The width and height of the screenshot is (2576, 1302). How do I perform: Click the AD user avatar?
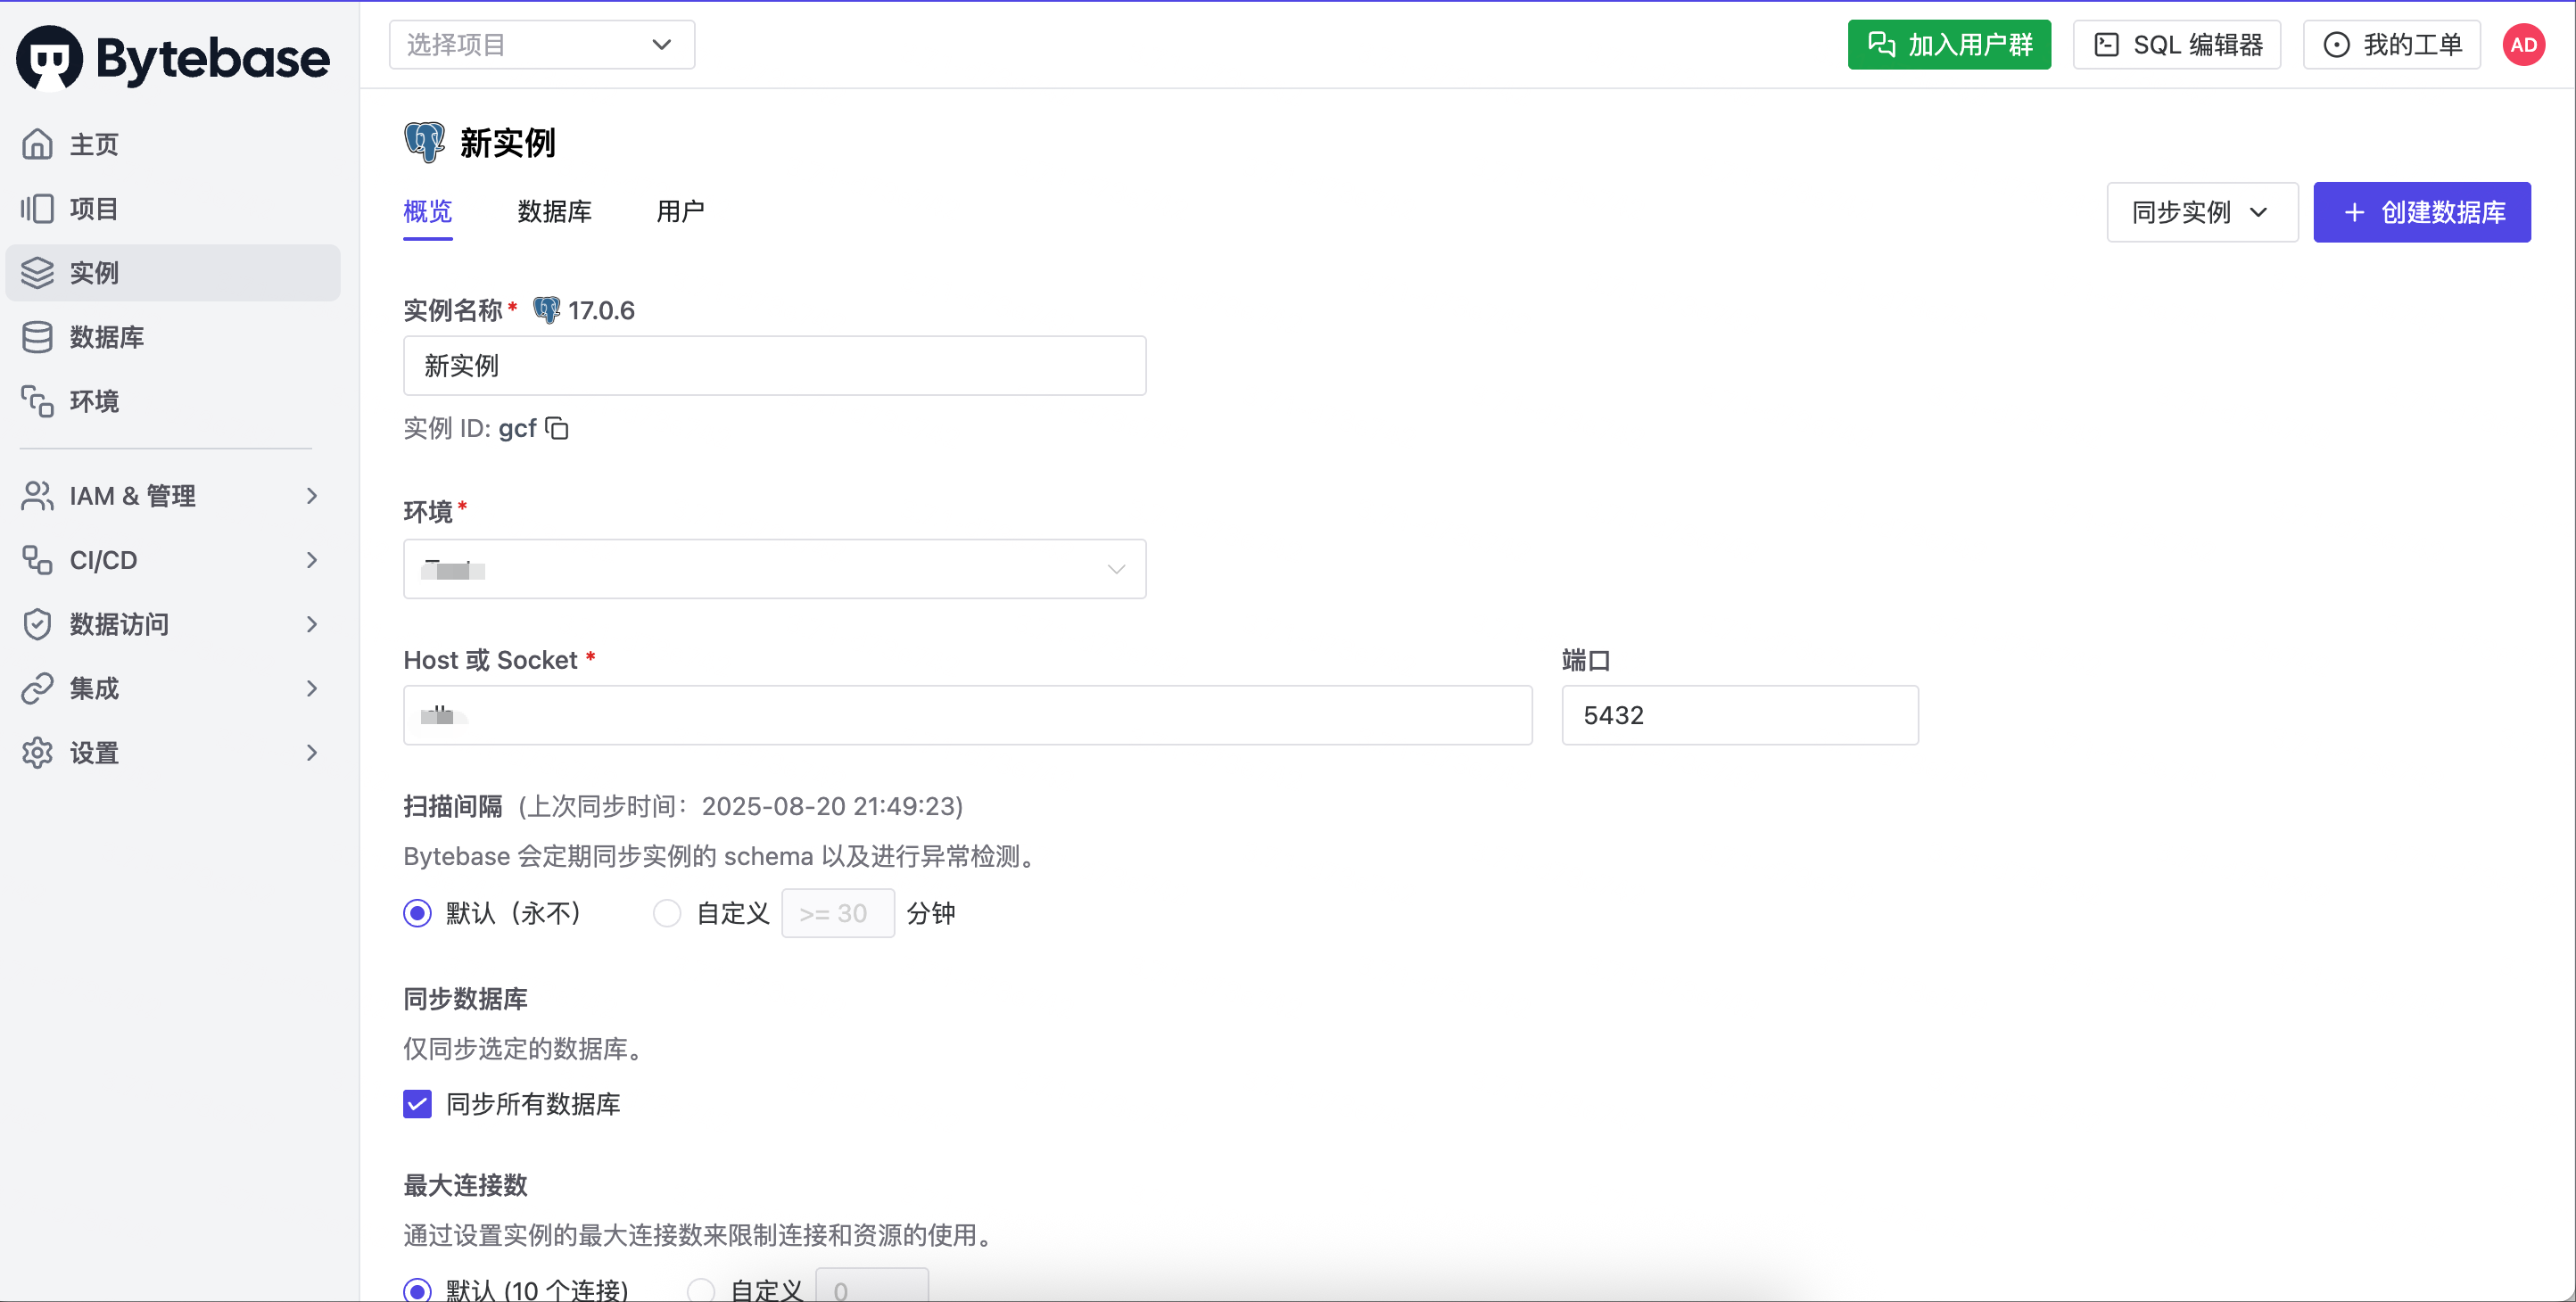click(2523, 45)
